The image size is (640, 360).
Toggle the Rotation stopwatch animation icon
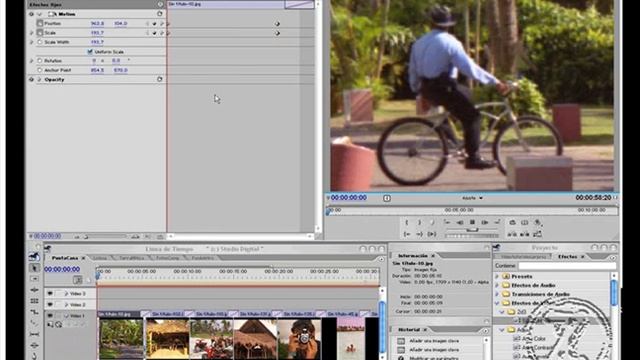(x=40, y=60)
